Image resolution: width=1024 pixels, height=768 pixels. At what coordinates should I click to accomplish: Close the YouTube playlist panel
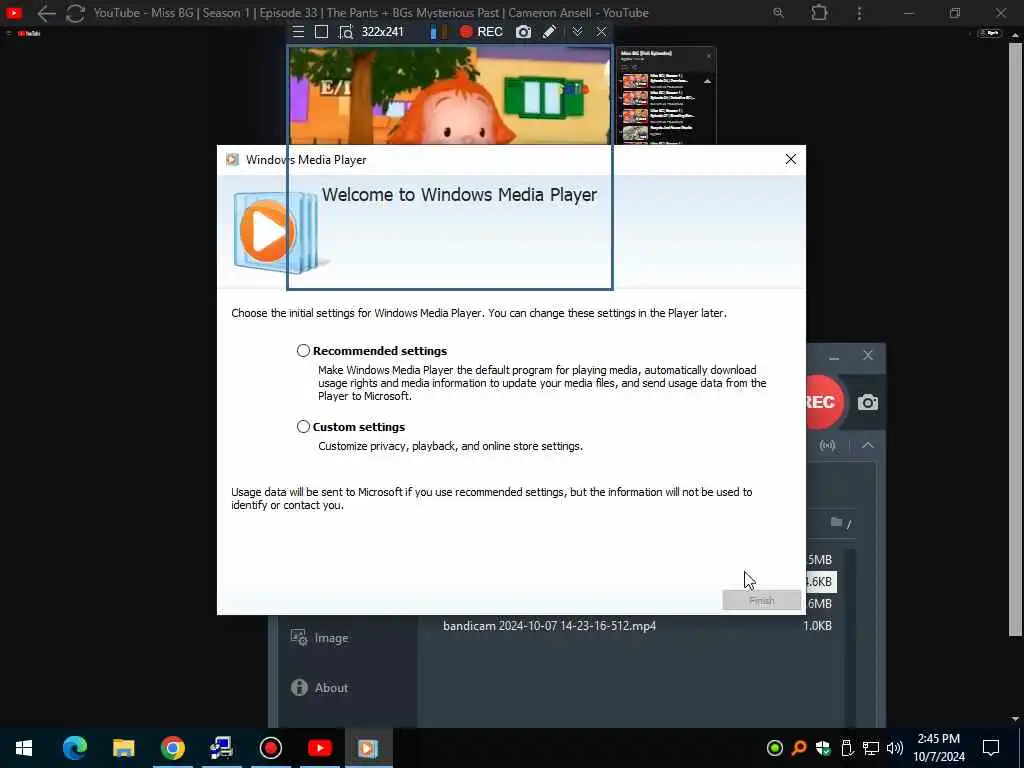pos(709,56)
